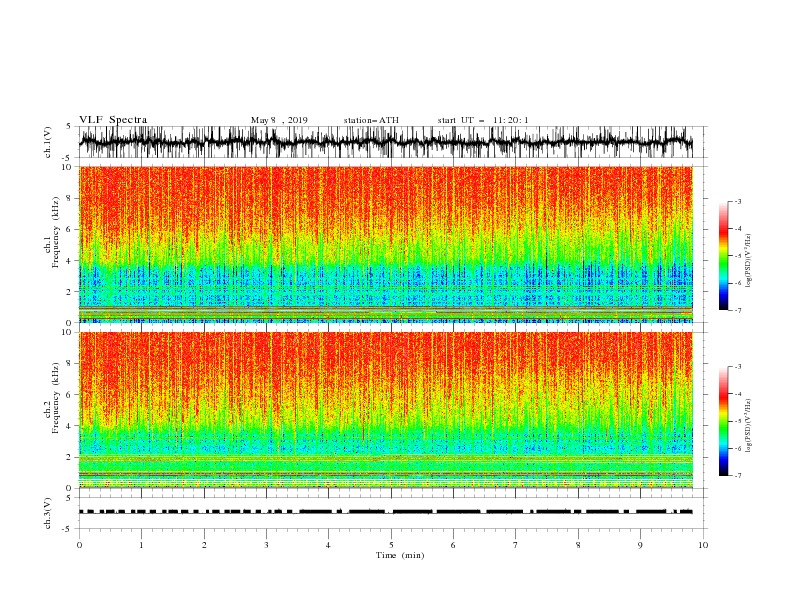This screenshot has width=792, height=612.
Task: Click the "VLF Spectra" title text
Action: (x=113, y=120)
